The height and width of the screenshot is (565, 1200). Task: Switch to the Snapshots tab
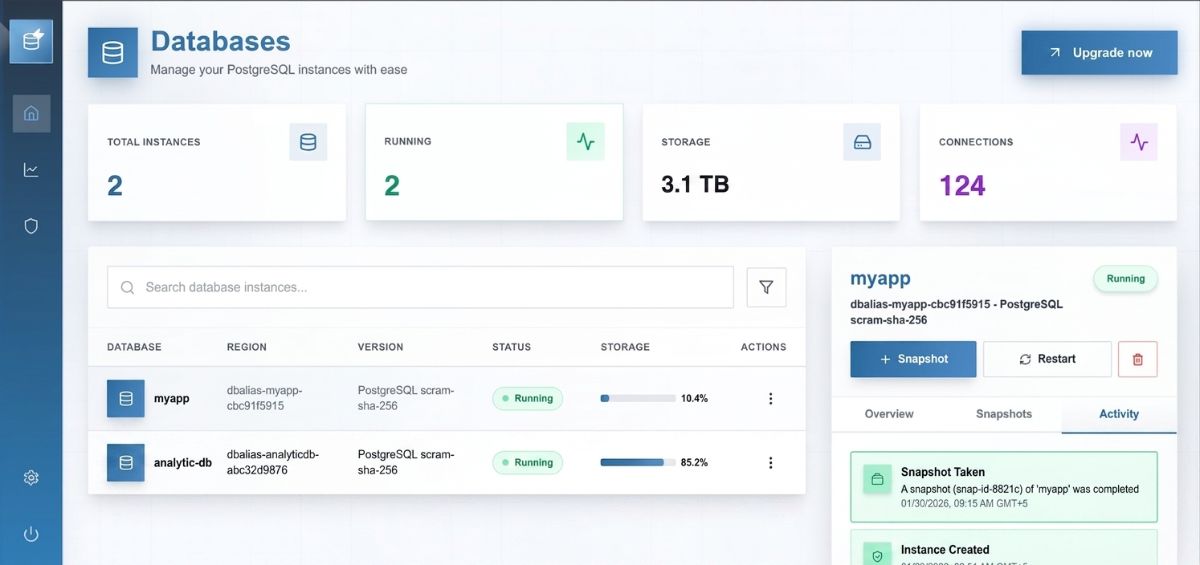click(1004, 413)
